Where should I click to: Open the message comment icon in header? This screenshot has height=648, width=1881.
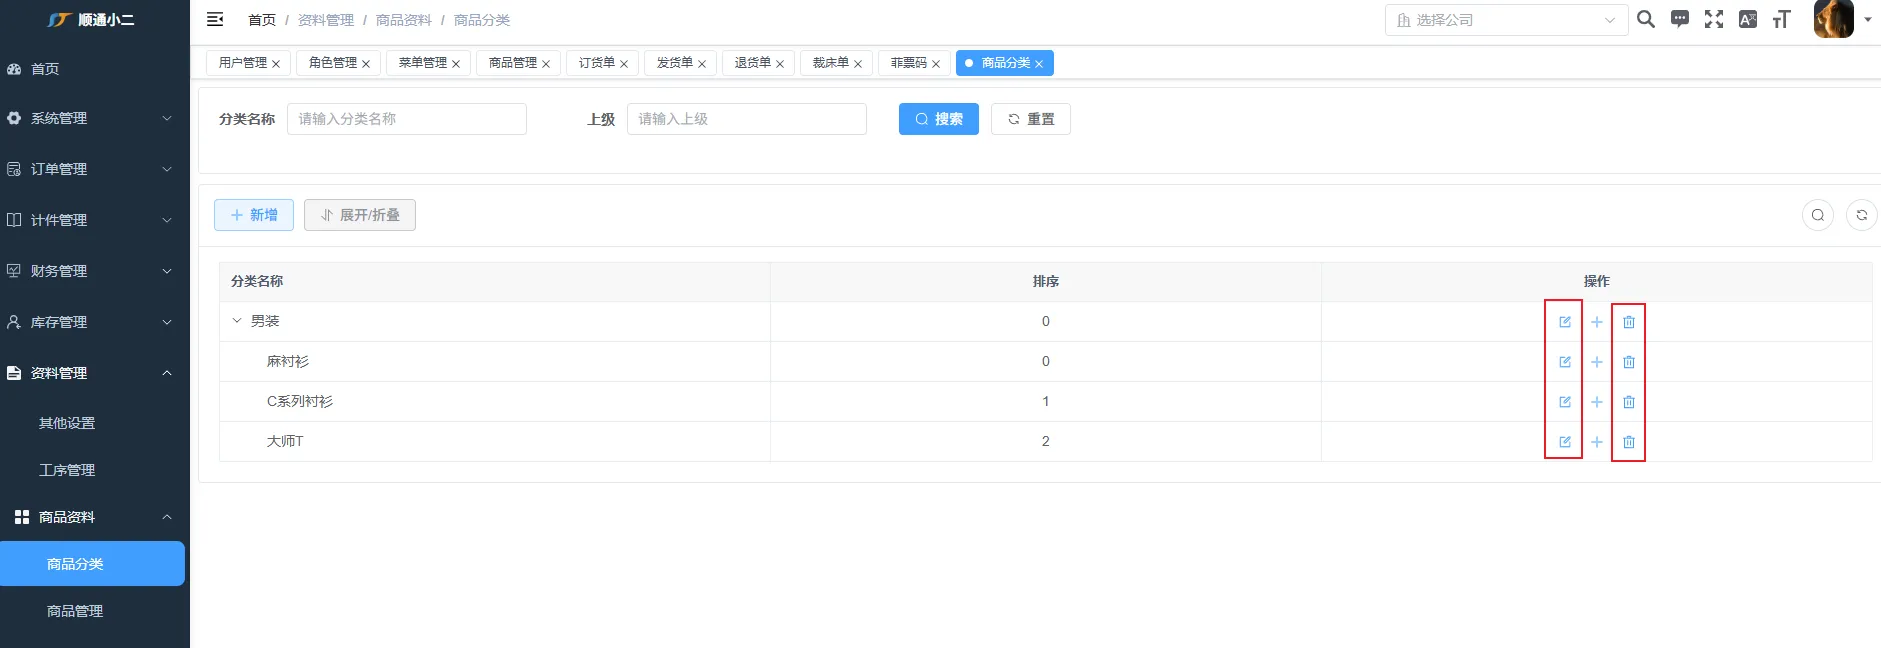1680,19
